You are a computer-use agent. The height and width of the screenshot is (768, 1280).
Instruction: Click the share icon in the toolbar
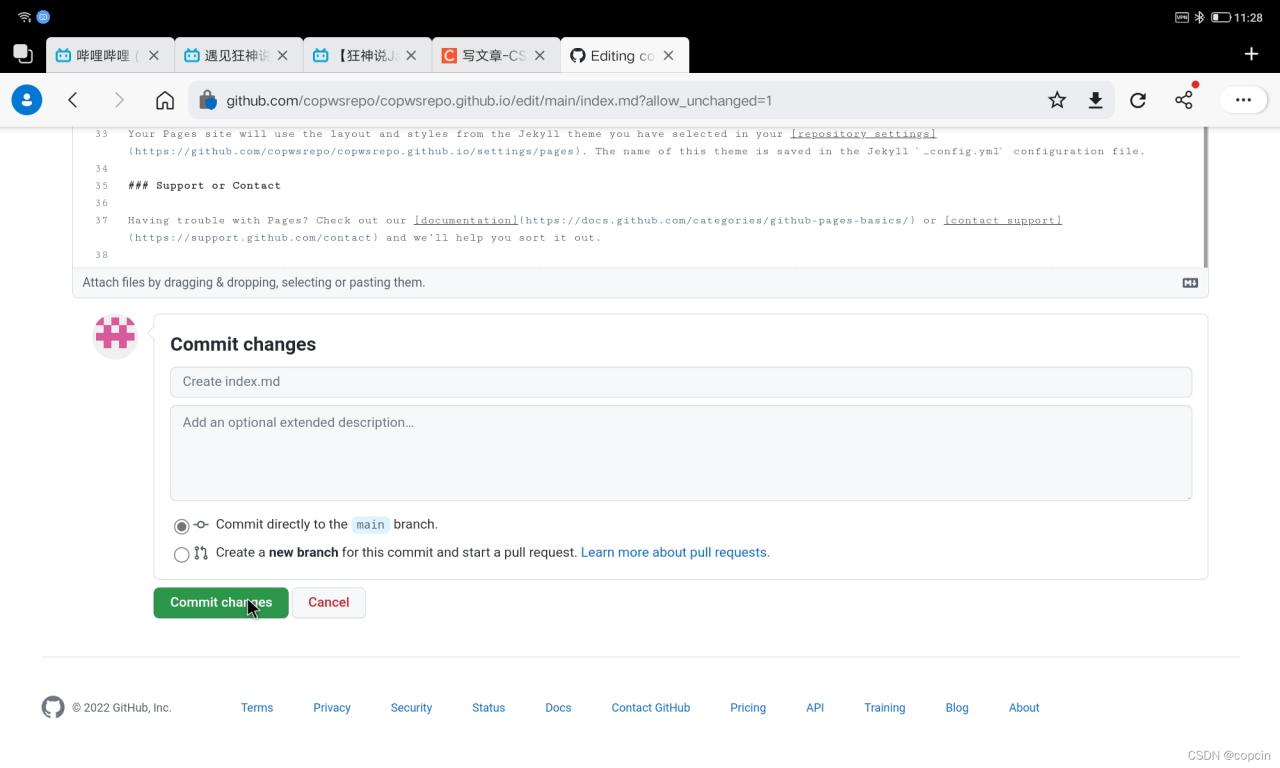1184,100
